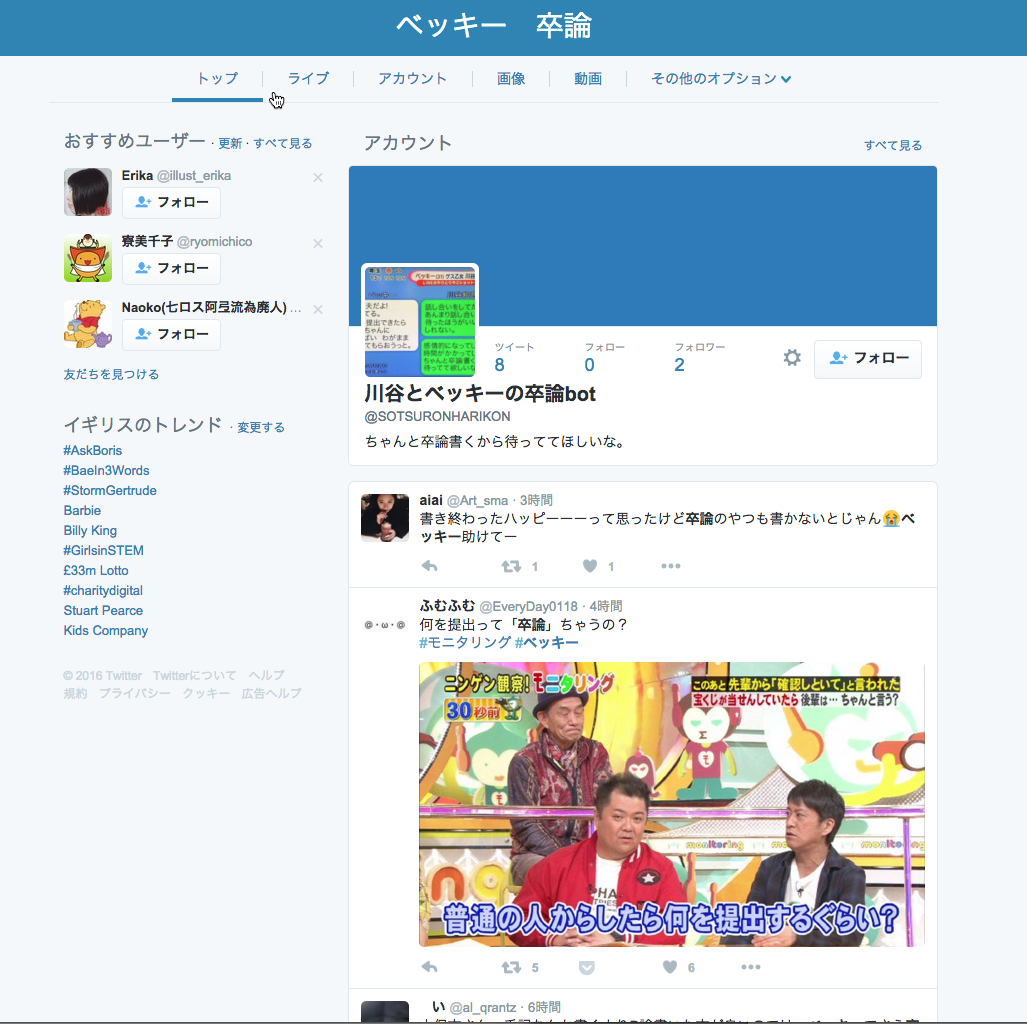Click すべて見る next to suggested users

click(283, 143)
